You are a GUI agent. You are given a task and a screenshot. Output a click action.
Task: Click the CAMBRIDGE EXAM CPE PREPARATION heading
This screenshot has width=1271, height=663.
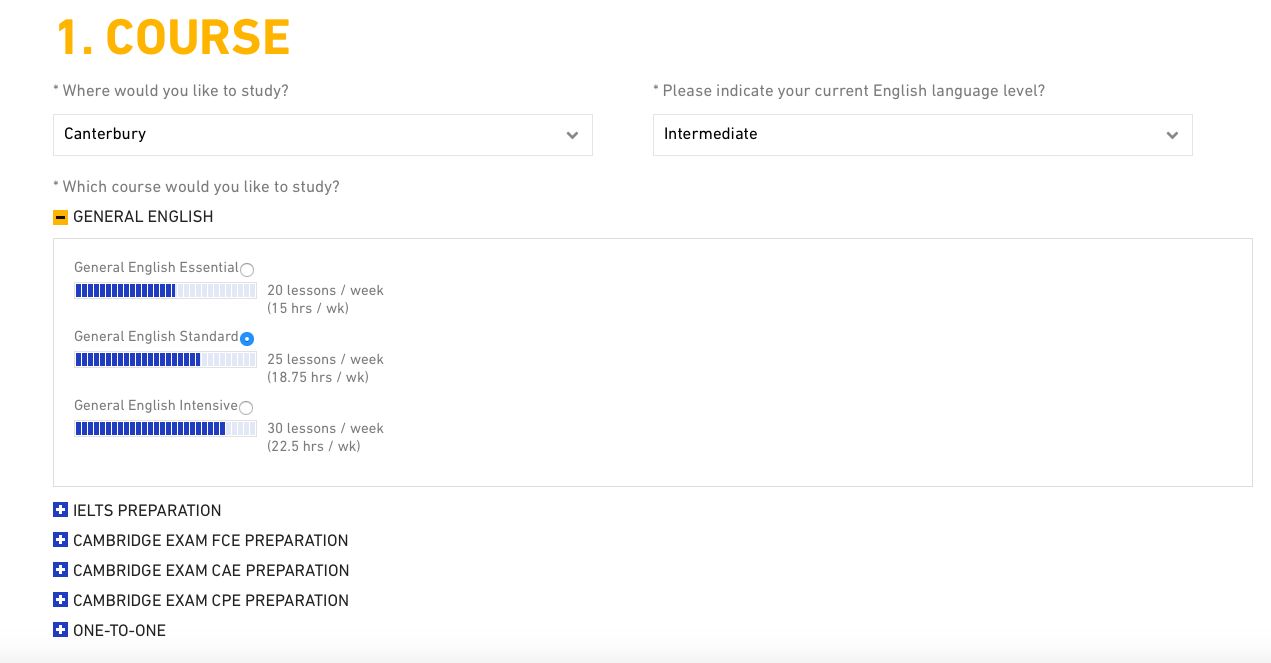[211, 601]
